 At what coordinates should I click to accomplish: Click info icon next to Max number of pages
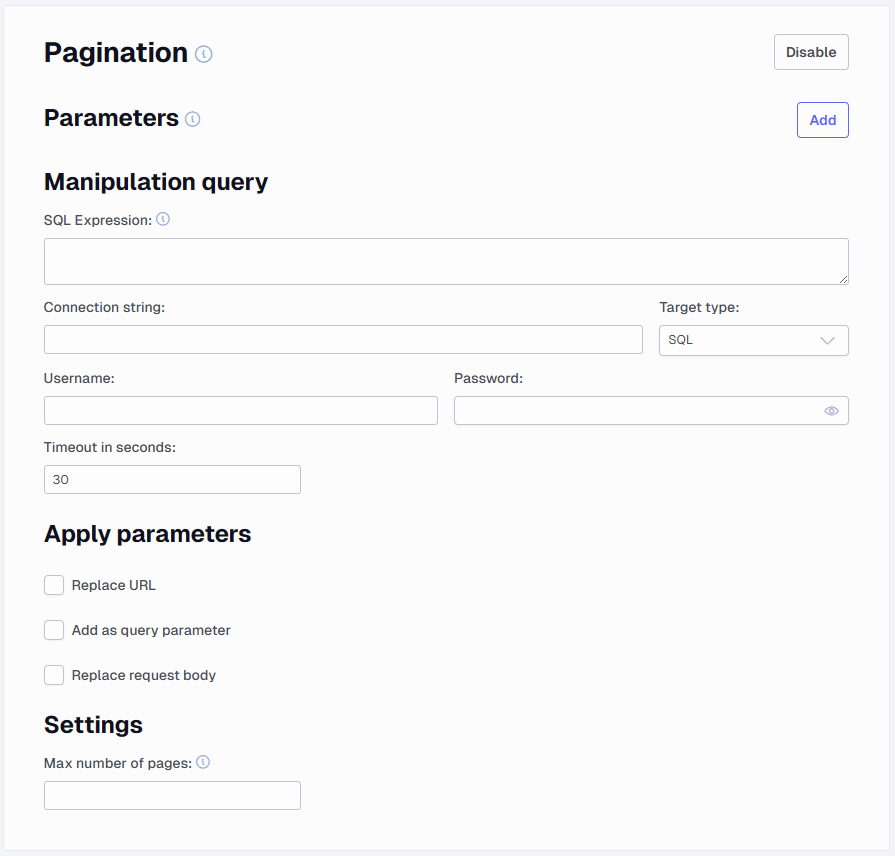[203, 762]
